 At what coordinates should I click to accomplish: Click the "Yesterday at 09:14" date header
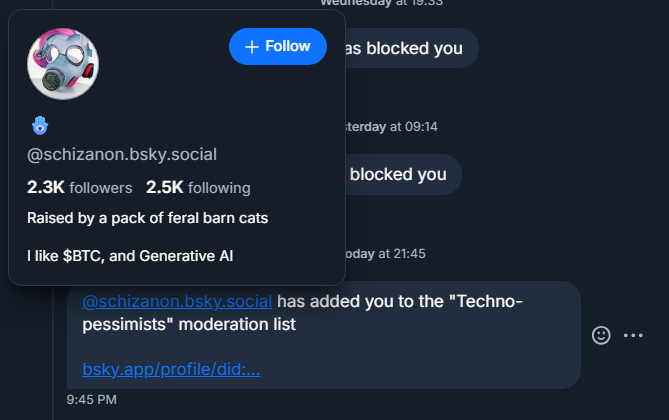click(391, 127)
